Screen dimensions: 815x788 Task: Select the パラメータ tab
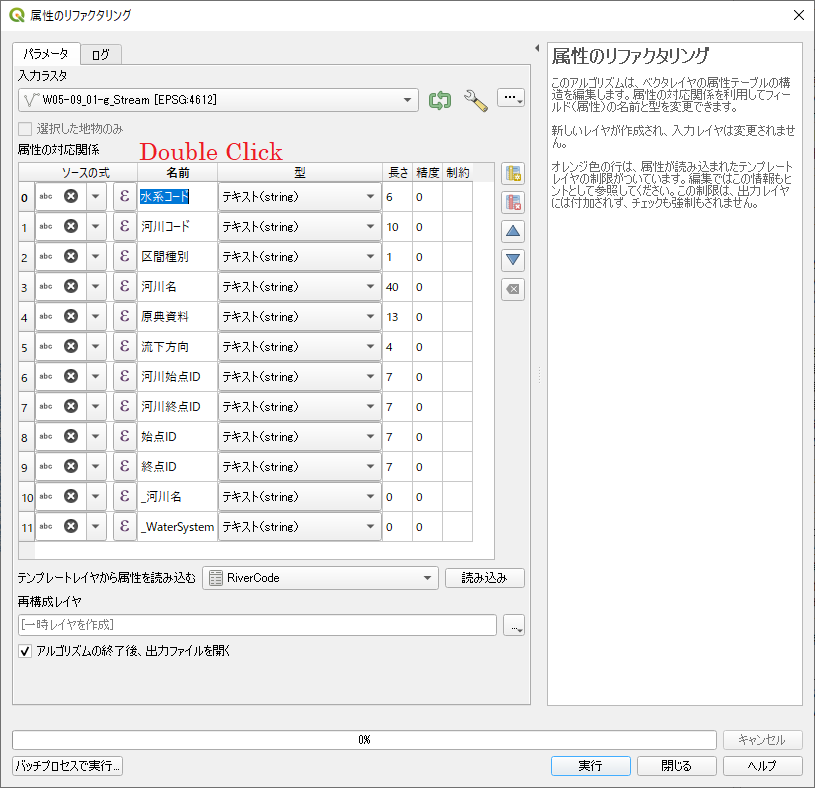coord(46,53)
